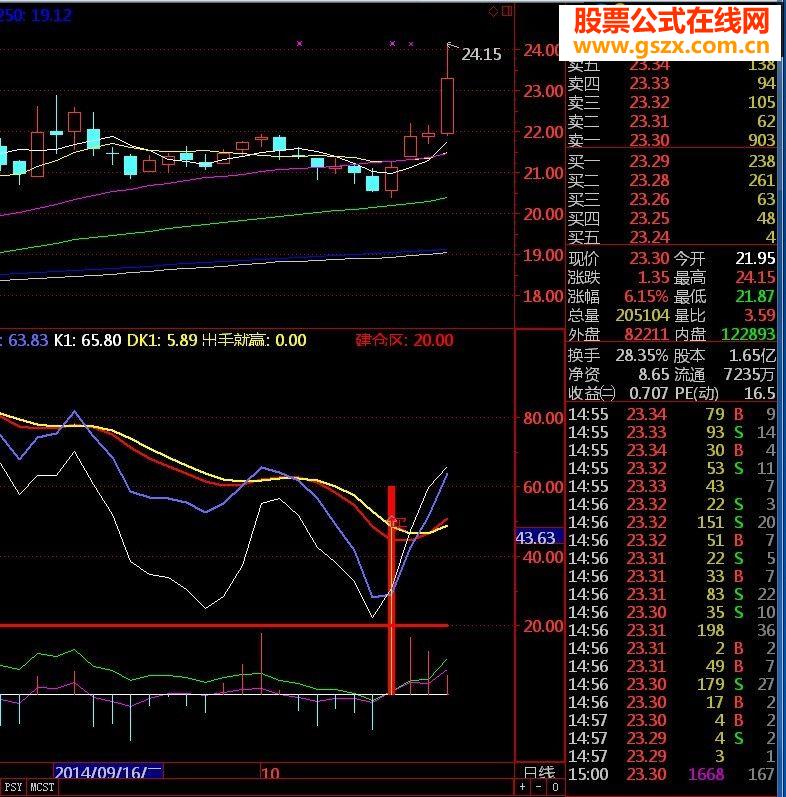Image resolution: width=786 pixels, height=797 pixels.
Task: Switch to the PSY indicator tab
Action: coord(13,787)
